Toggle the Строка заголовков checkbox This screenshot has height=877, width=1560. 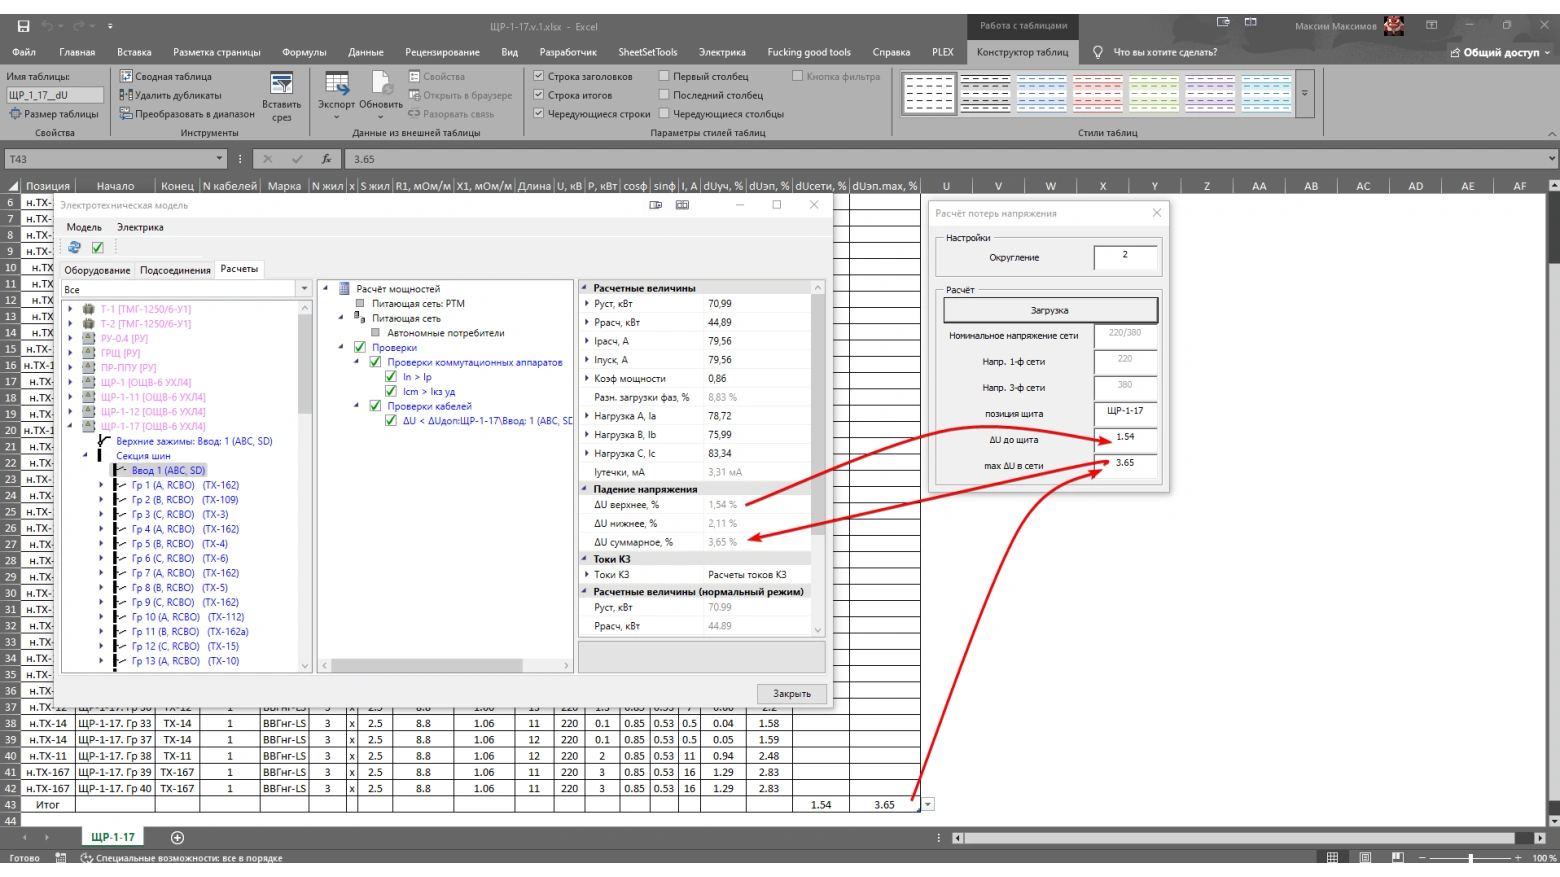pyautogui.click(x=539, y=76)
